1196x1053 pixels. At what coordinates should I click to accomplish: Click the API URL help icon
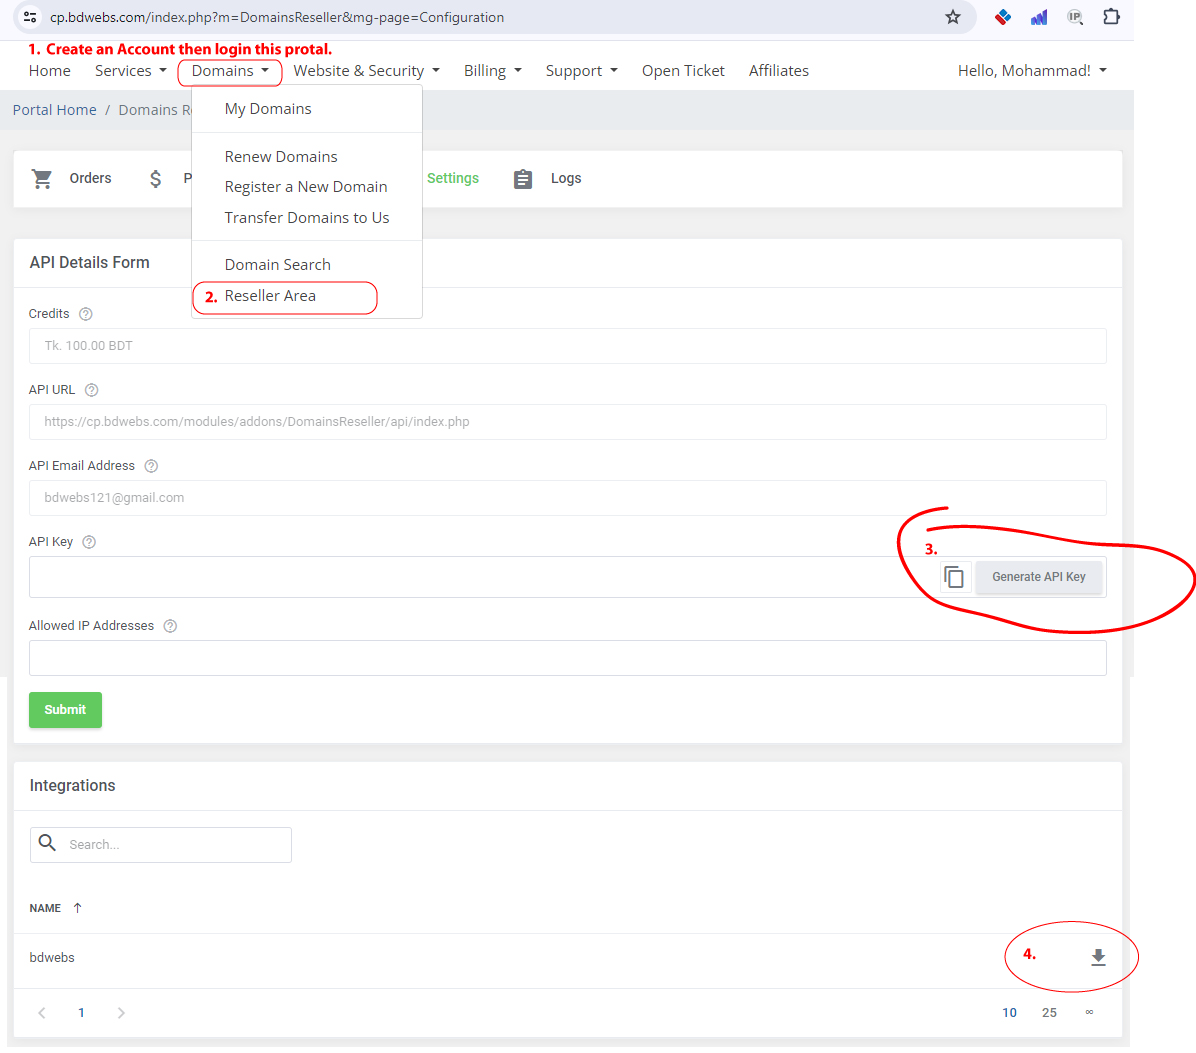pos(92,390)
